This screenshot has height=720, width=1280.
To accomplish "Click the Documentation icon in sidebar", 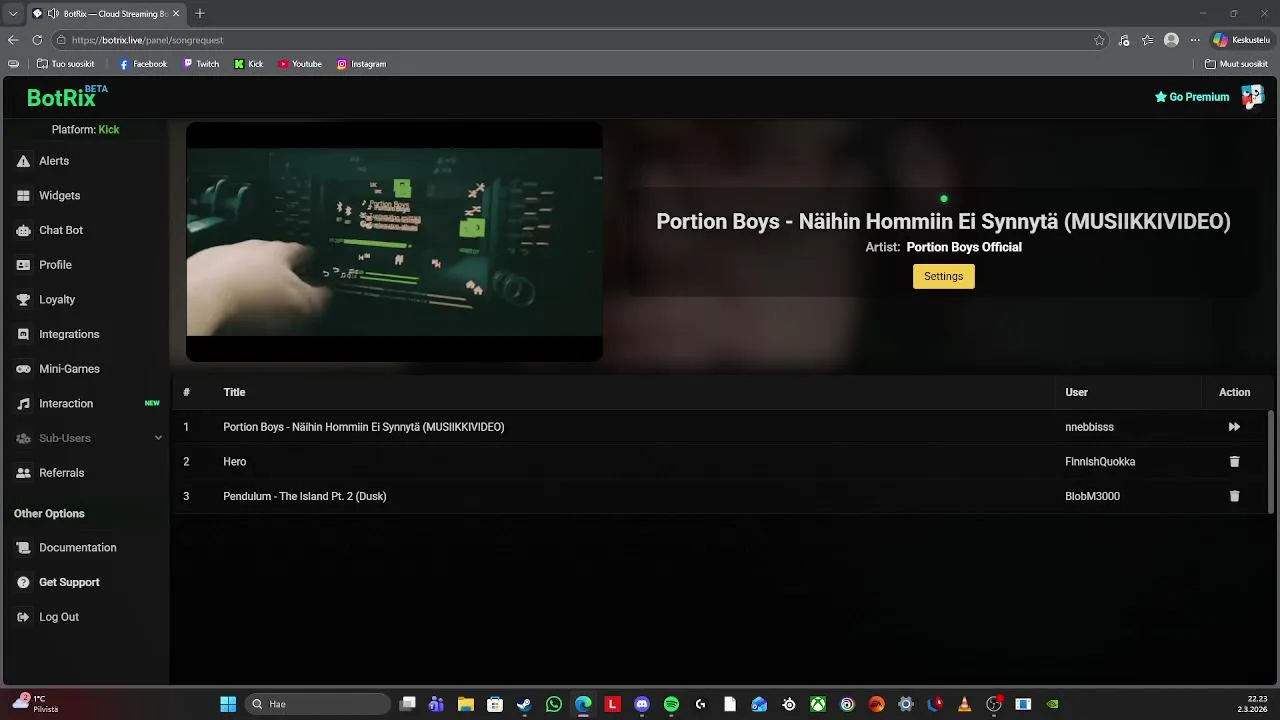I will click(23, 548).
